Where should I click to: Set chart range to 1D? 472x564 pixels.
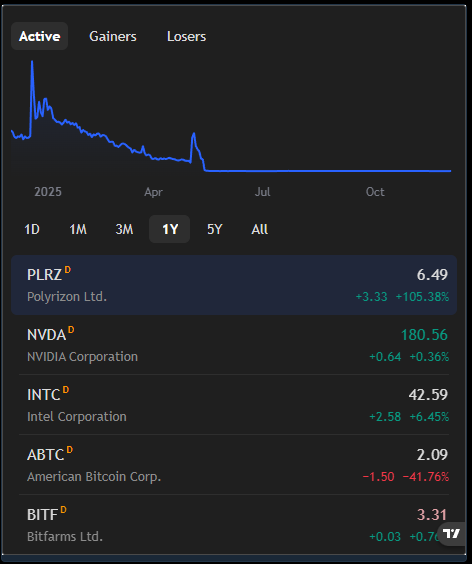[x=32, y=229]
